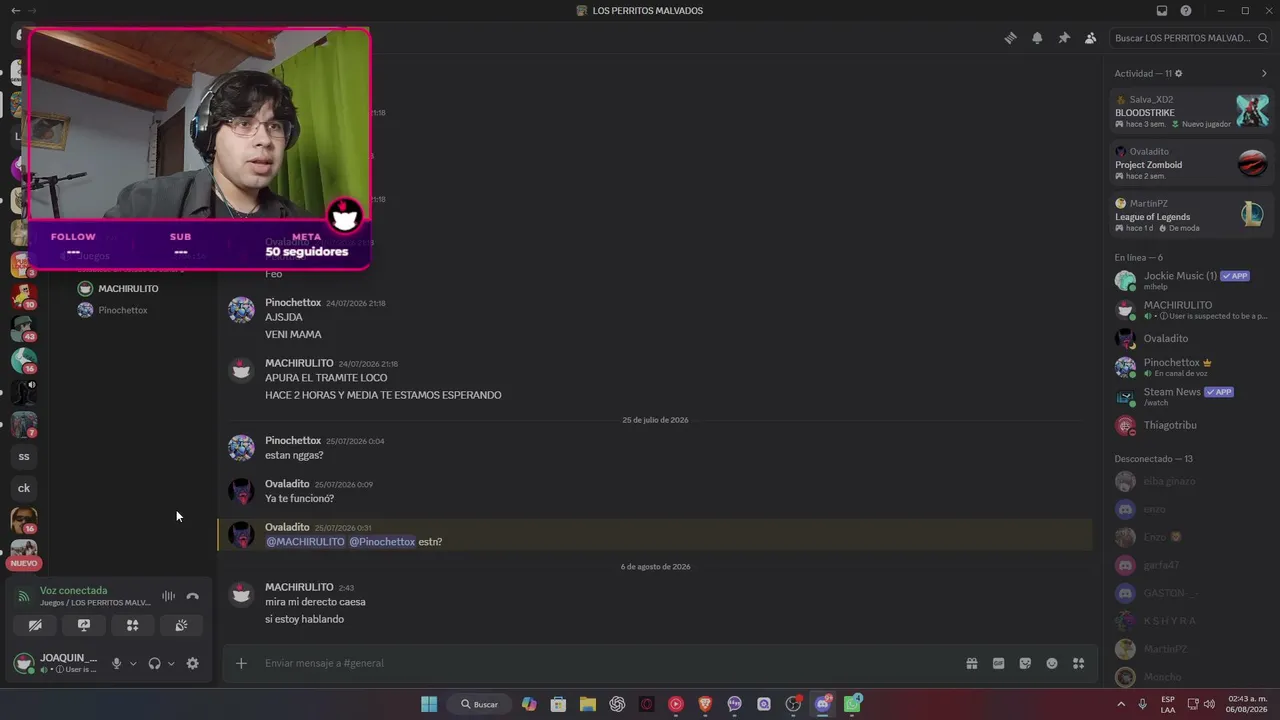1280x720 pixels.
Task: Open the Discord inbox
Action: (x=1161, y=11)
